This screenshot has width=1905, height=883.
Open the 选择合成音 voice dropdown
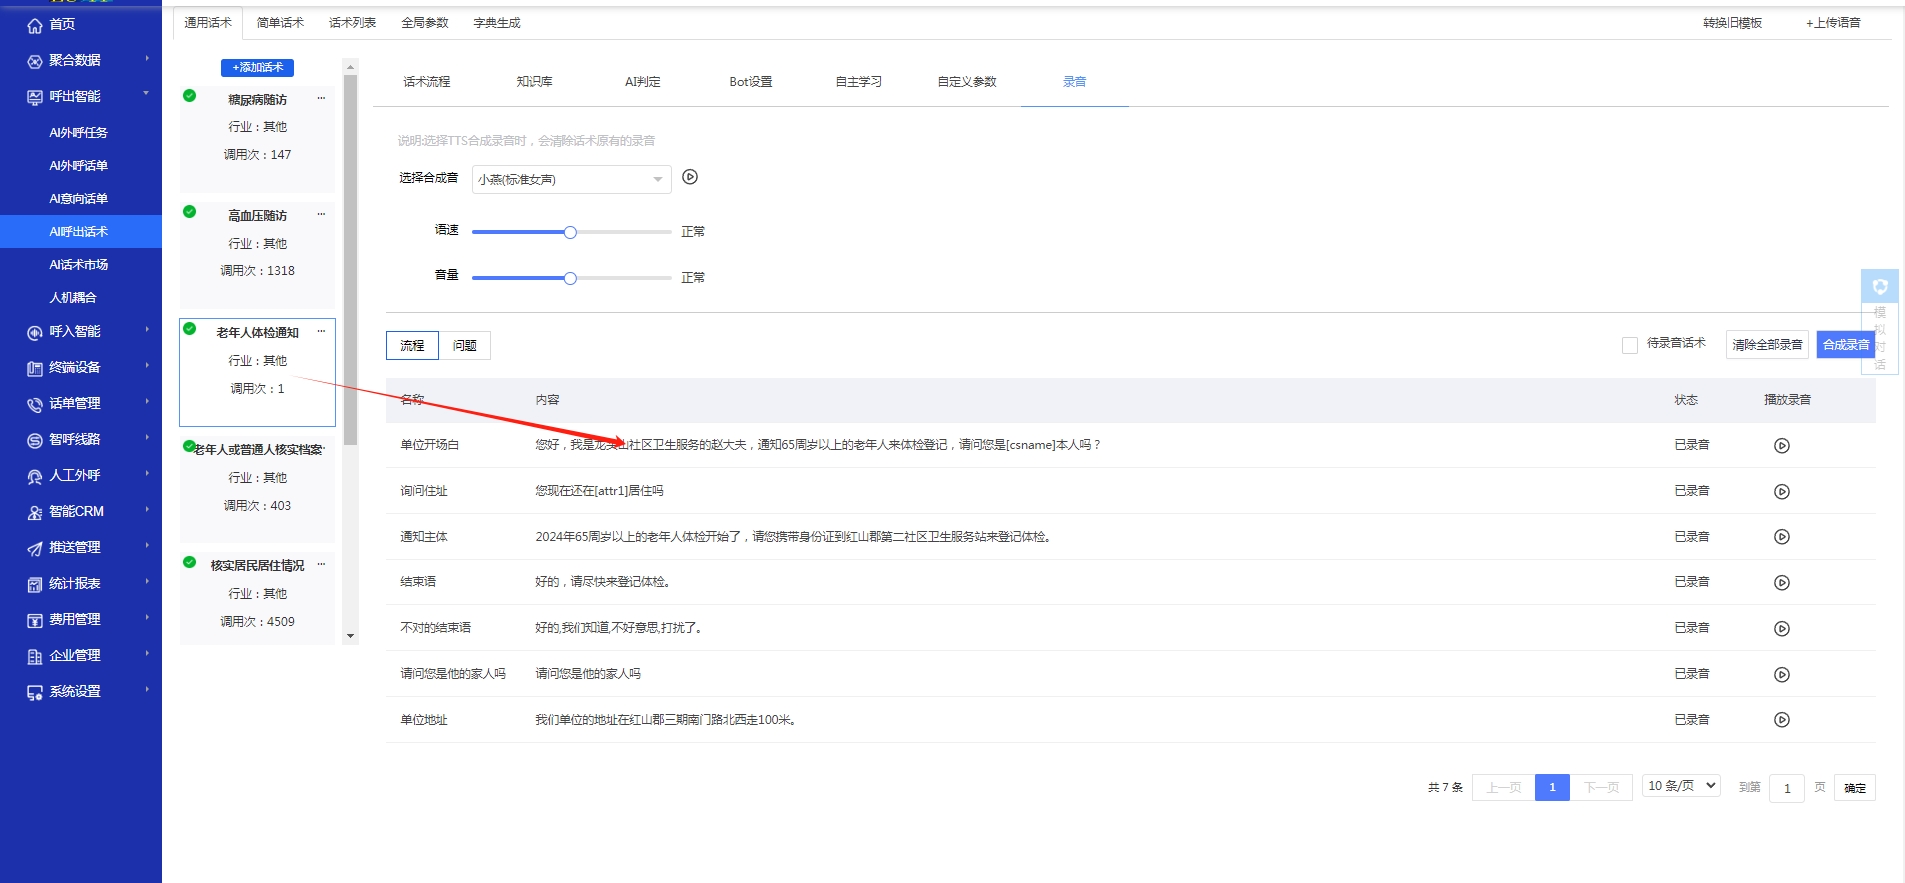coord(571,180)
